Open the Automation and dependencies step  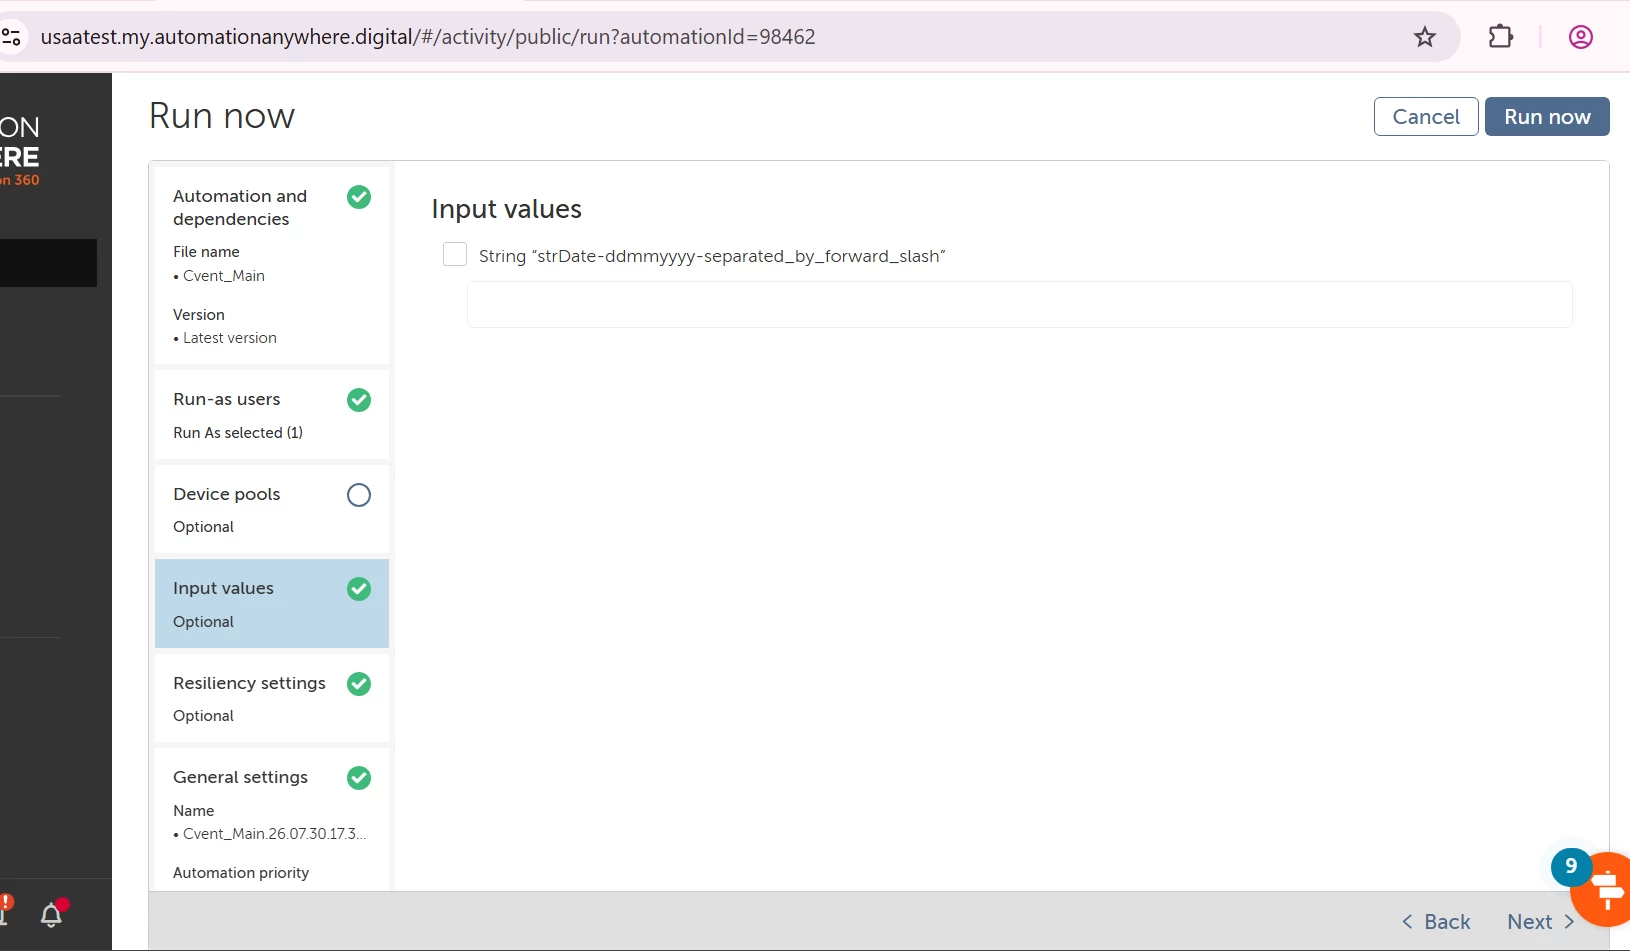[272, 265]
